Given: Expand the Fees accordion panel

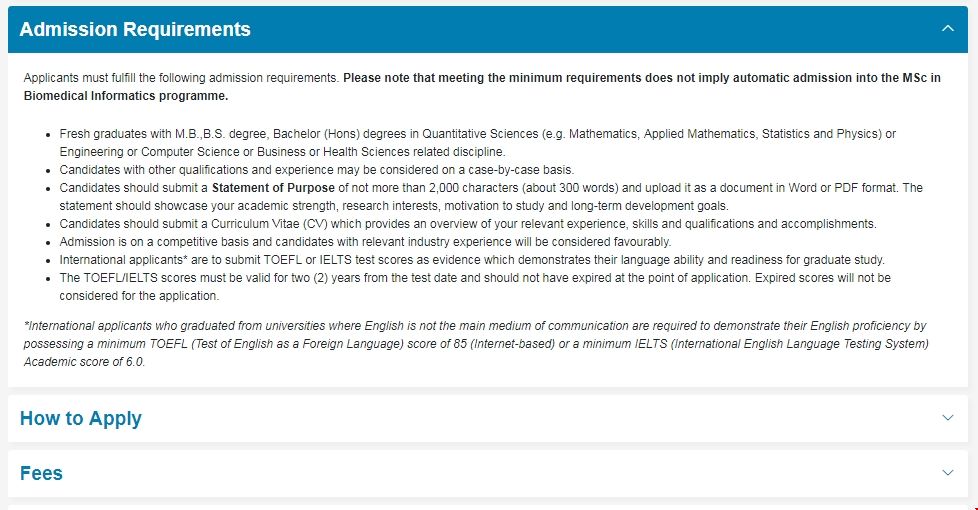Looking at the screenshot, I should (x=487, y=473).
